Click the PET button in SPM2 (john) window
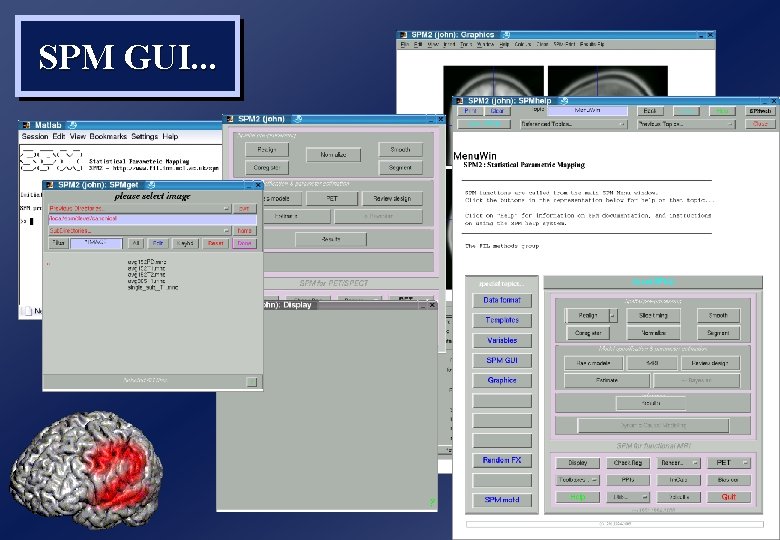 (332, 198)
